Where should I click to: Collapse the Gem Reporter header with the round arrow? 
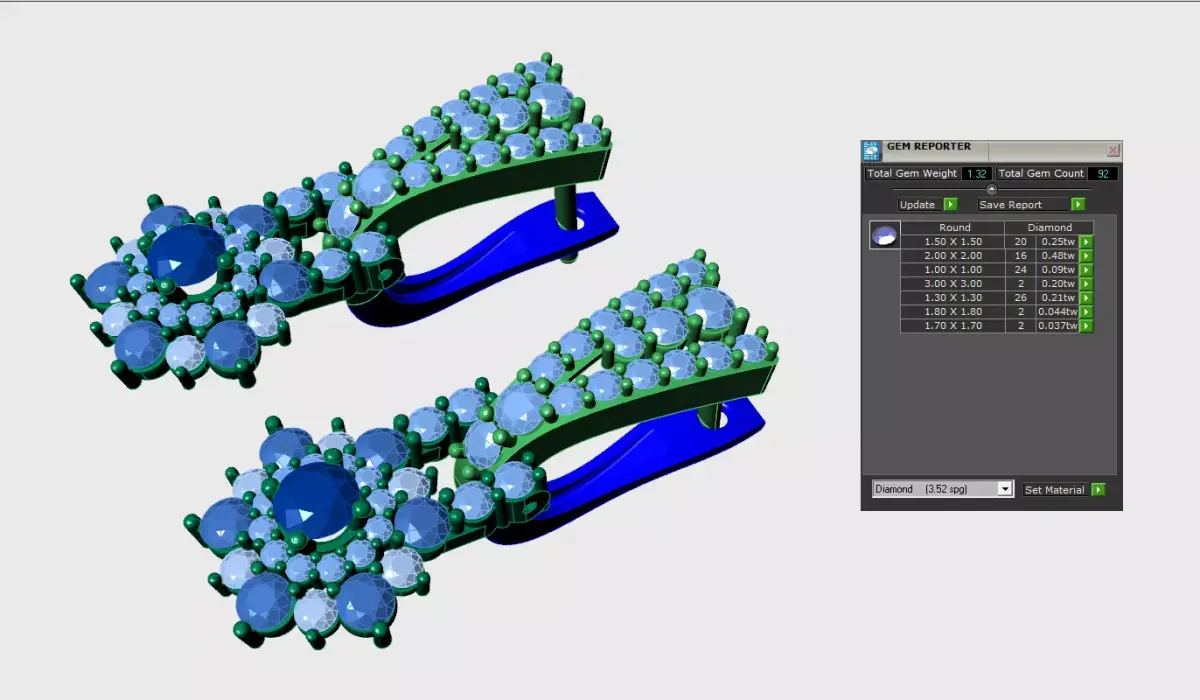point(991,189)
